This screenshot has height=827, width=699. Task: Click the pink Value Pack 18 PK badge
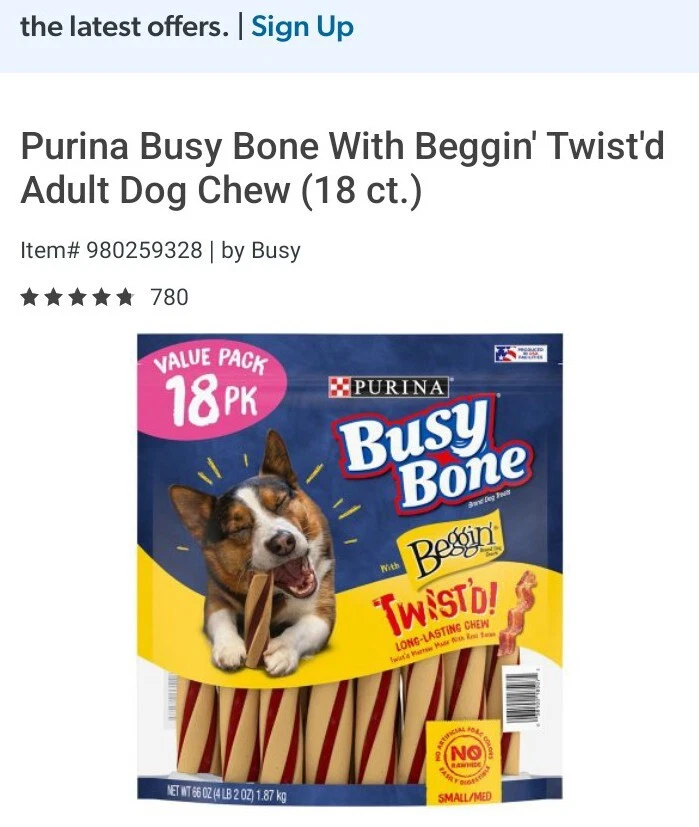[212, 388]
